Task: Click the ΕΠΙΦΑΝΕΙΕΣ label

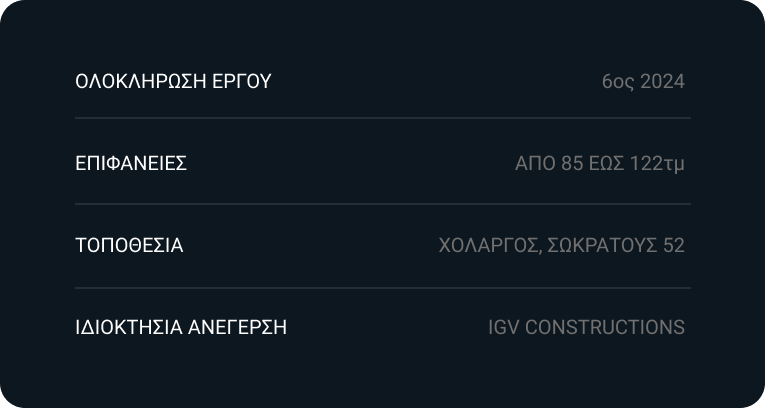Action: coord(131,164)
